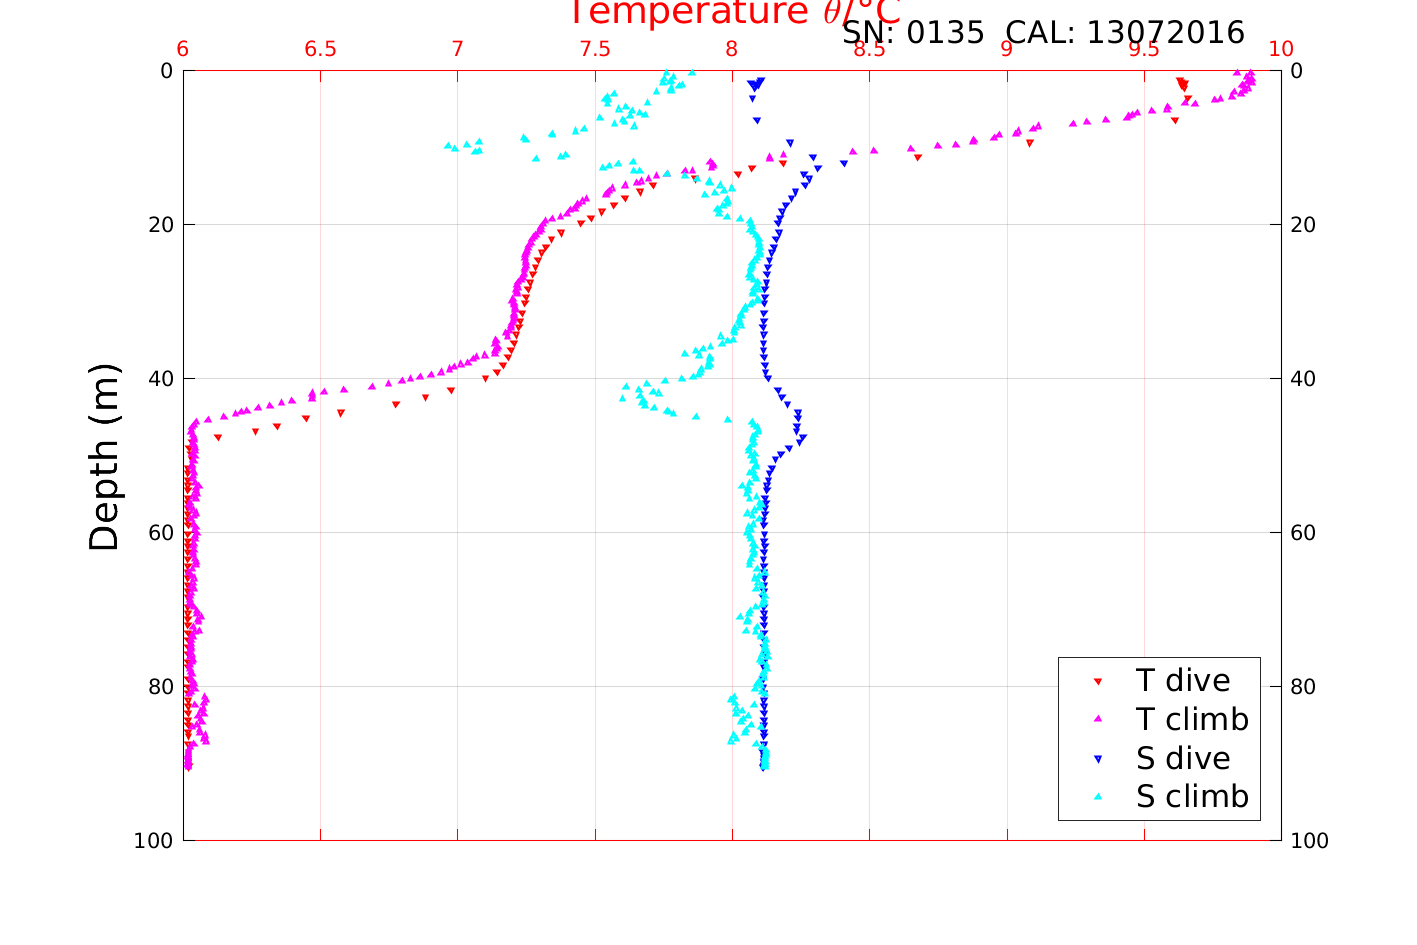Click the 'S climb' legend label
Image resolution: width=1417 pixels, height=945 pixels.
coord(1192,797)
